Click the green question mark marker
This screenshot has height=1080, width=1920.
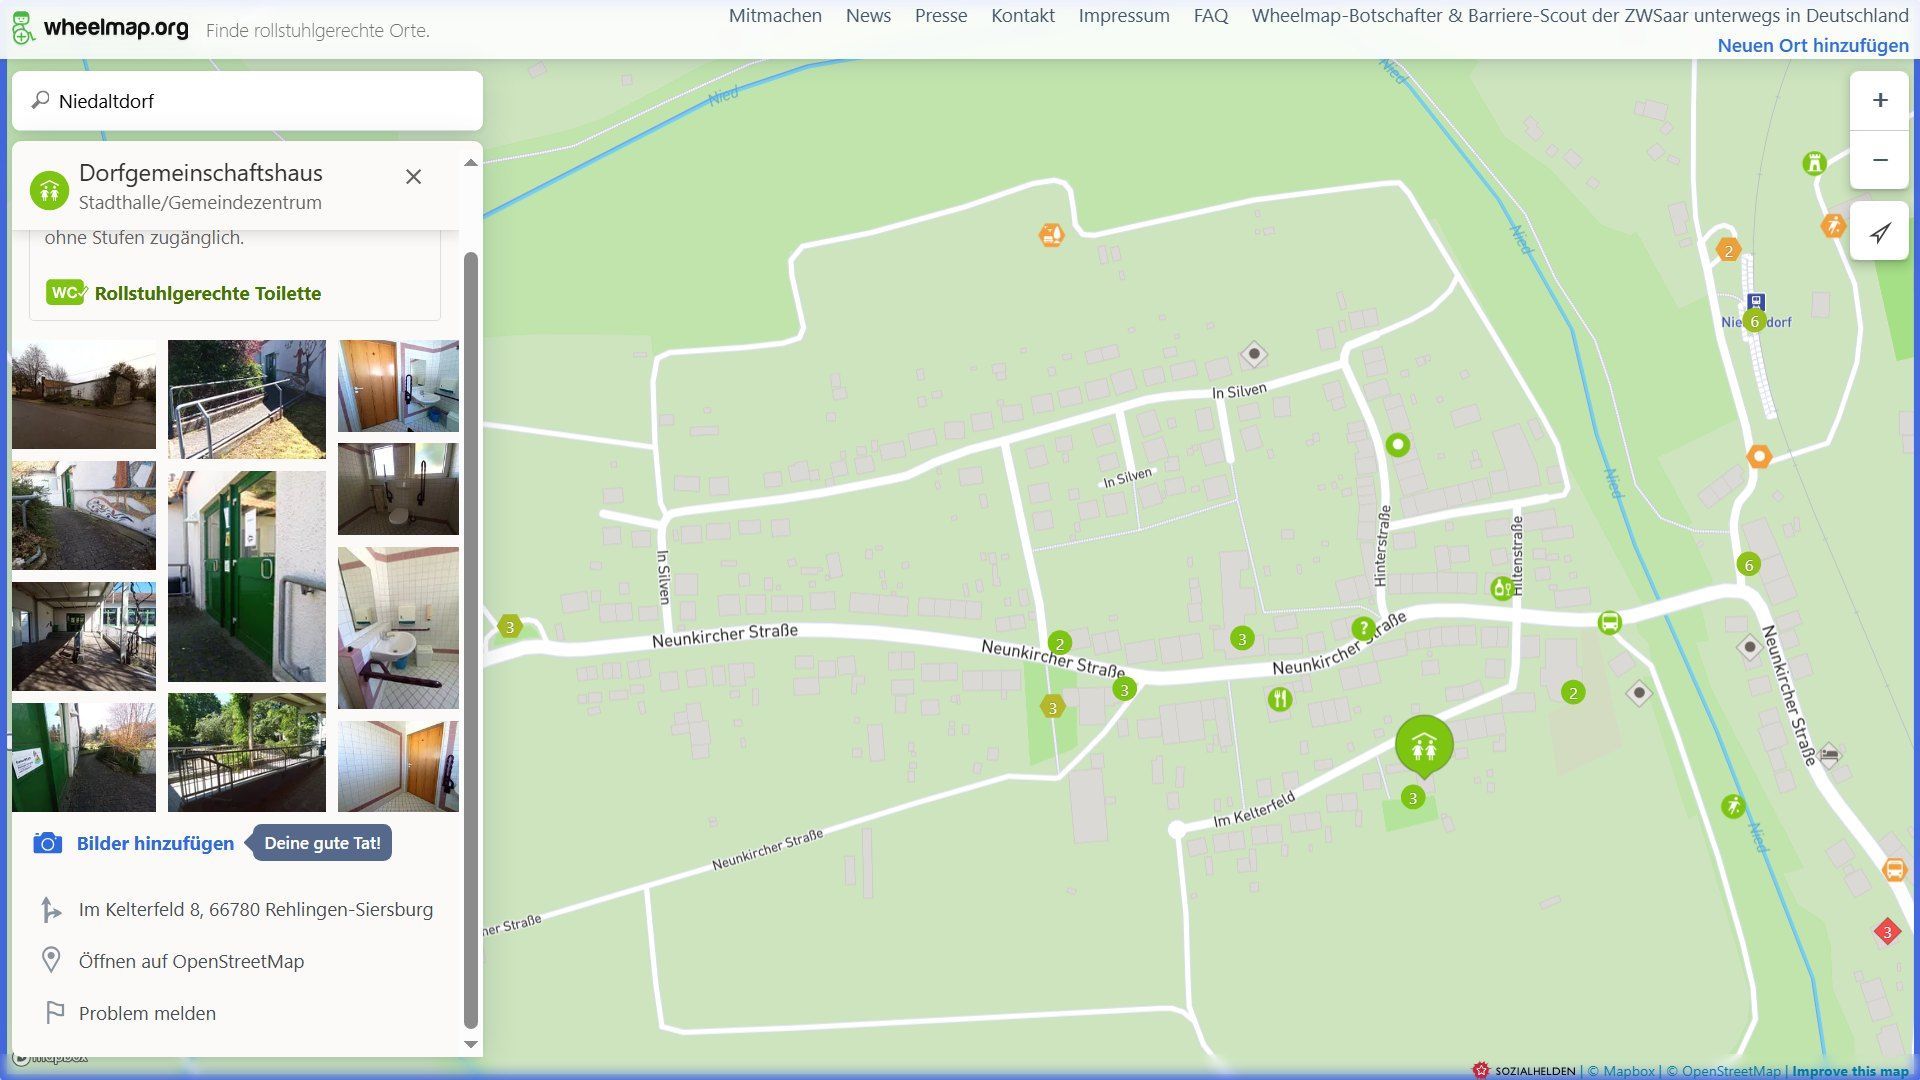pos(1363,628)
